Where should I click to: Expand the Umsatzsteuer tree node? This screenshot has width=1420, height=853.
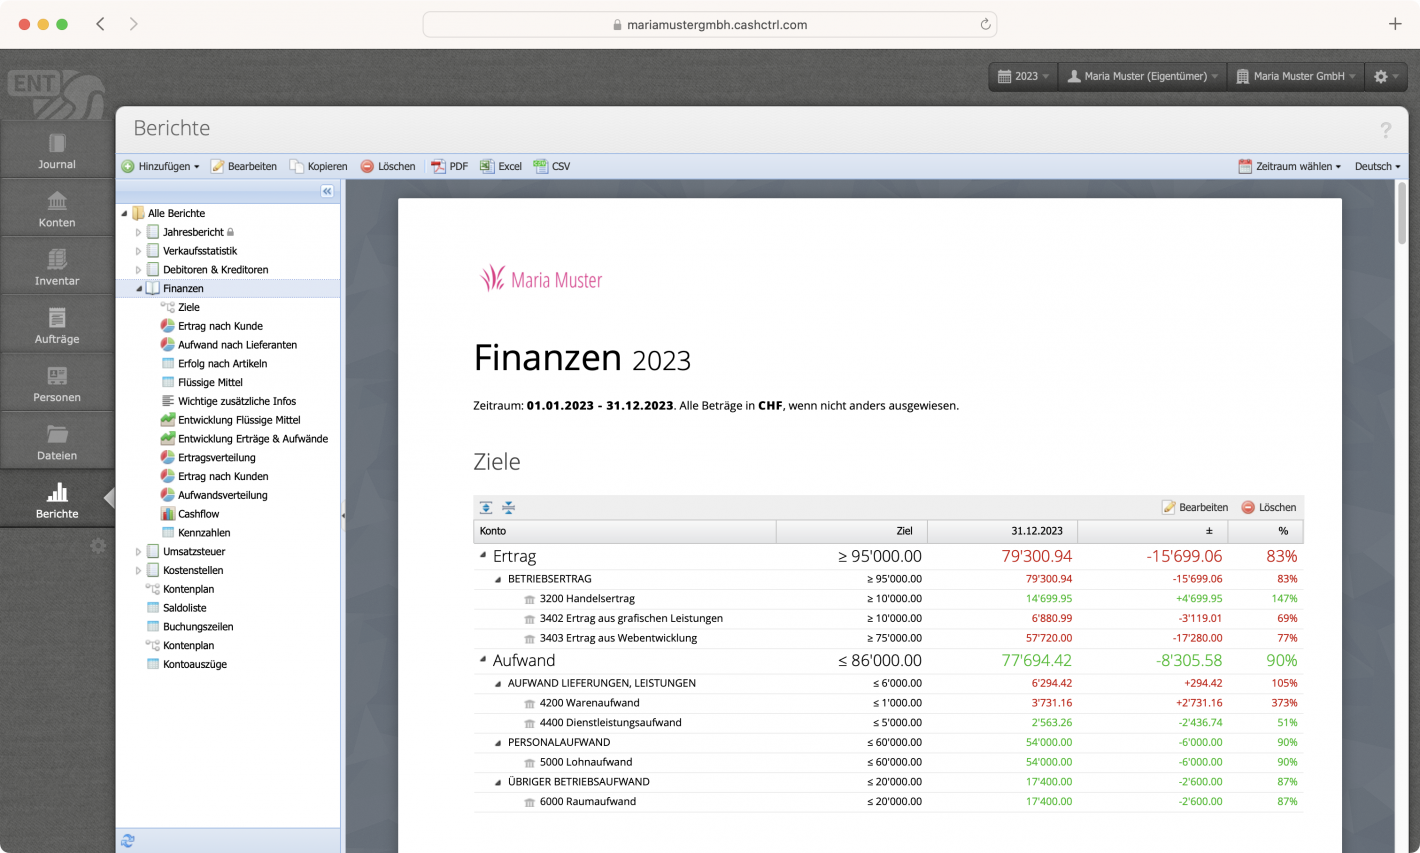click(139, 551)
